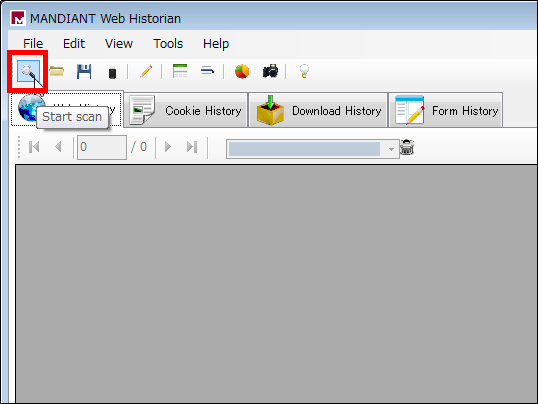Expand the filter combo box arrow

click(x=391, y=149)
